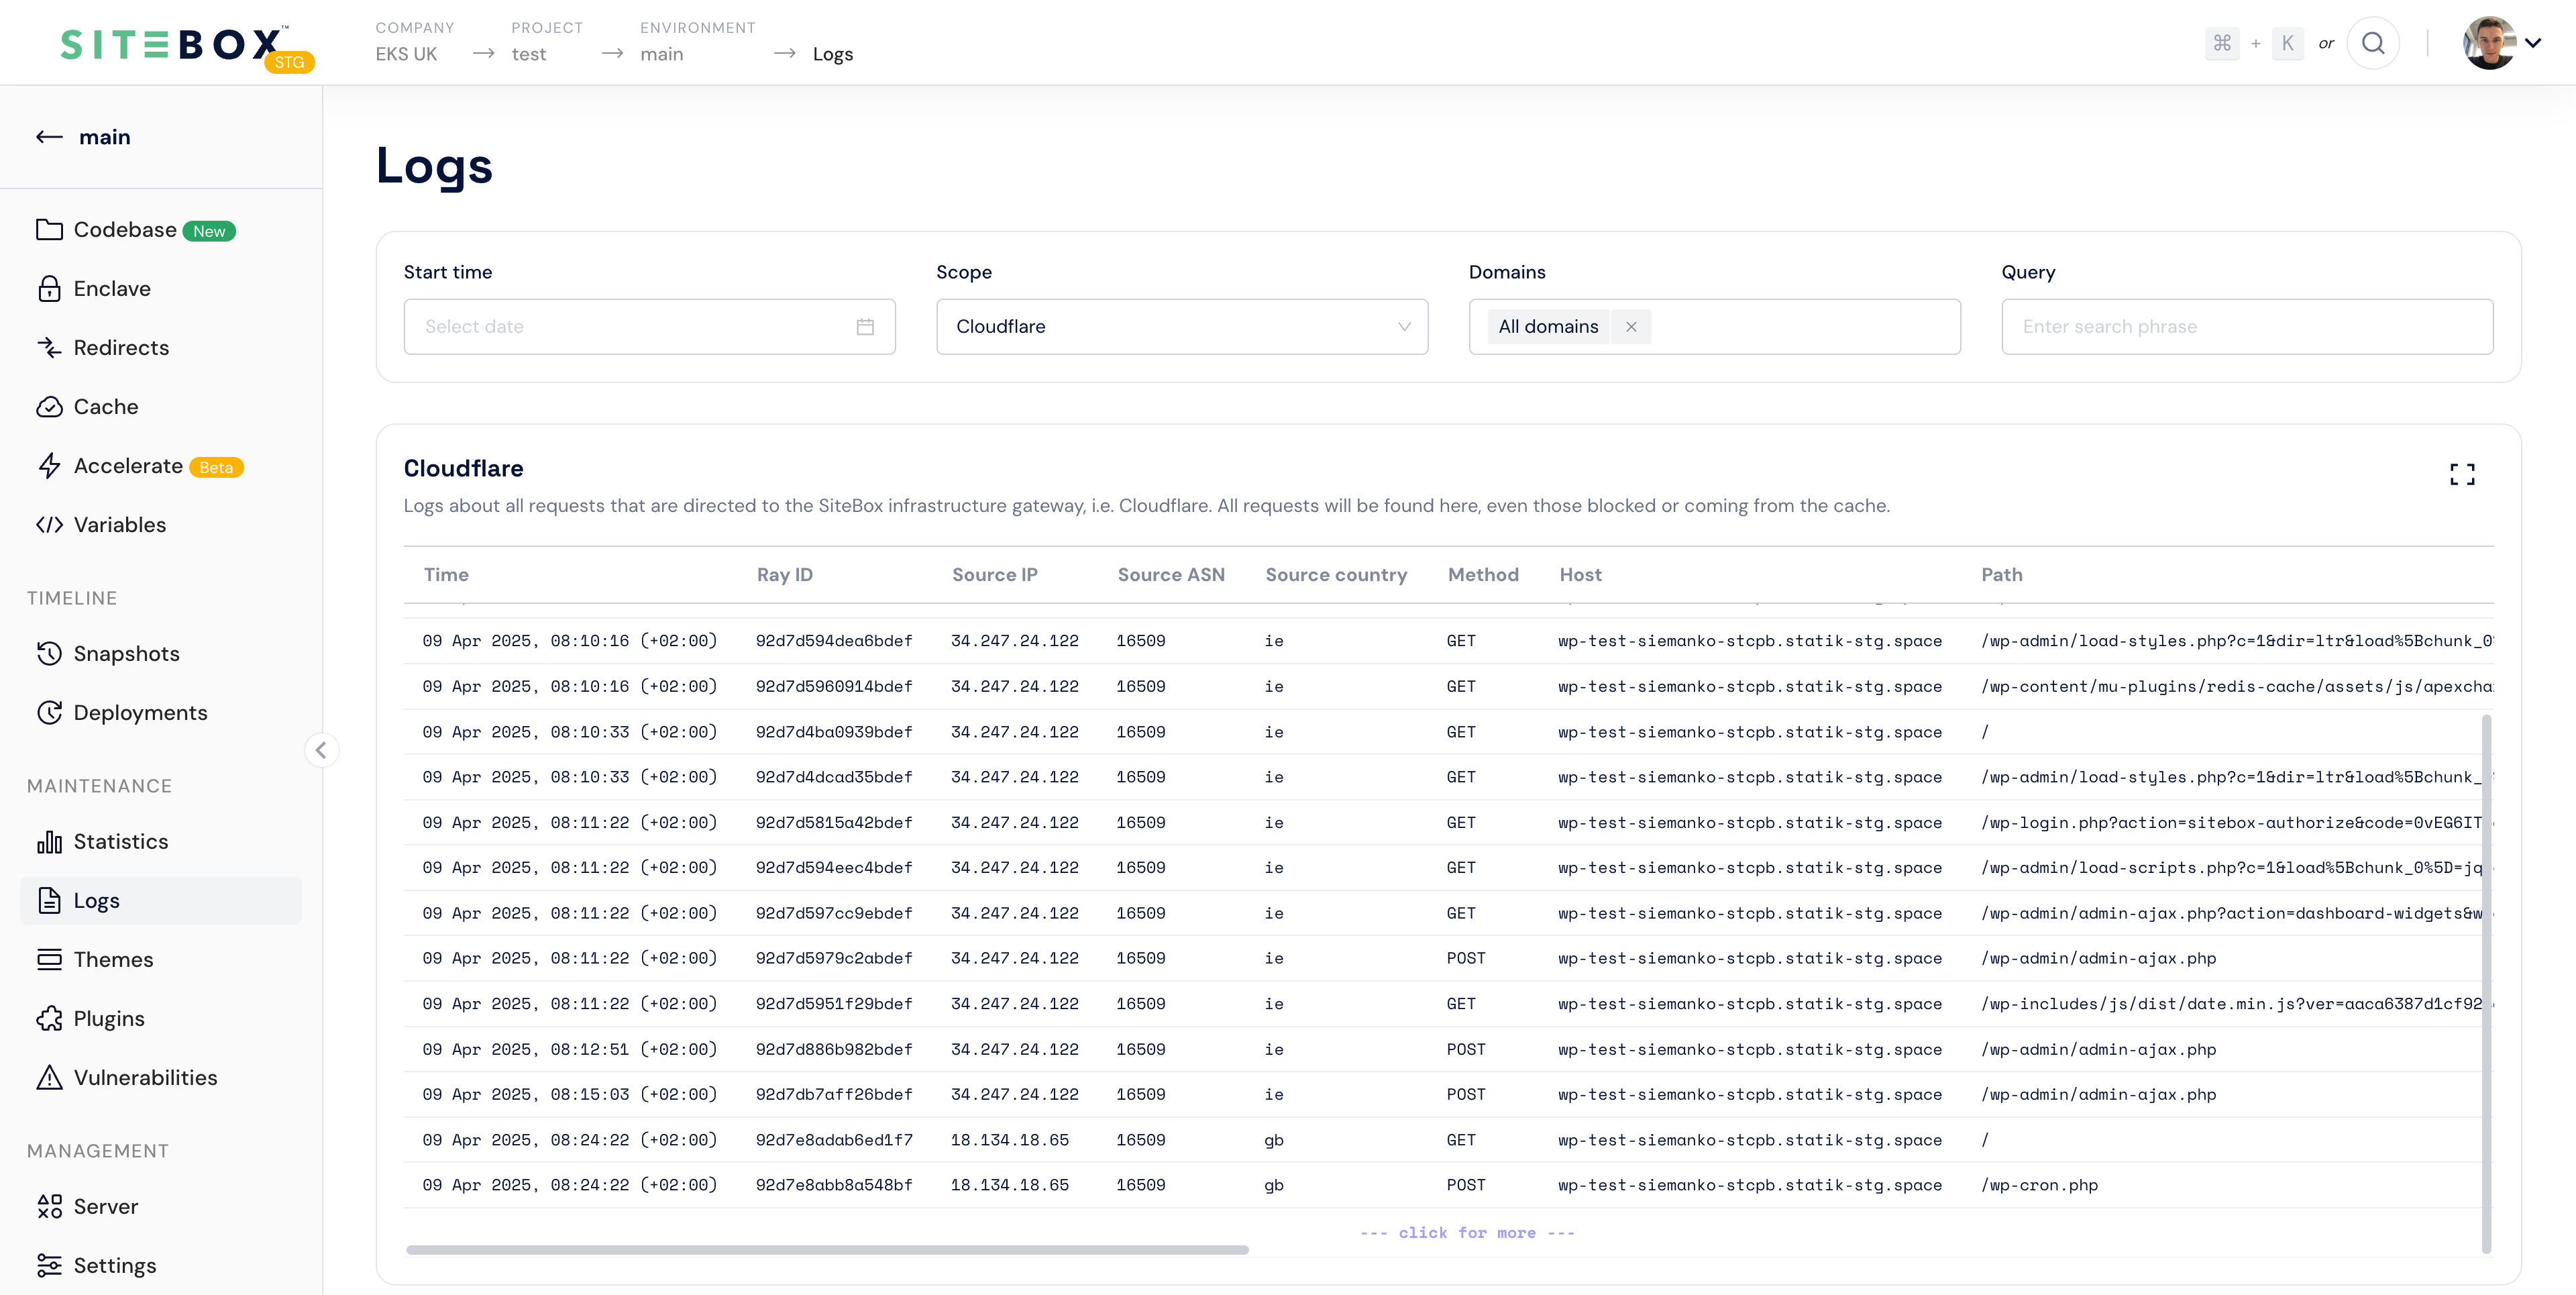Click the /wp-cron.php path cell
This screenshot has width=2576, height=1295.
[x=2039, y=1186]
